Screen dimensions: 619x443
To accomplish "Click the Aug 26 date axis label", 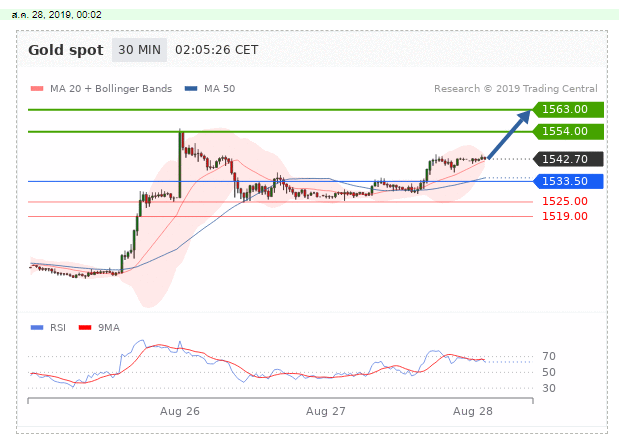I will pos(180,411).
